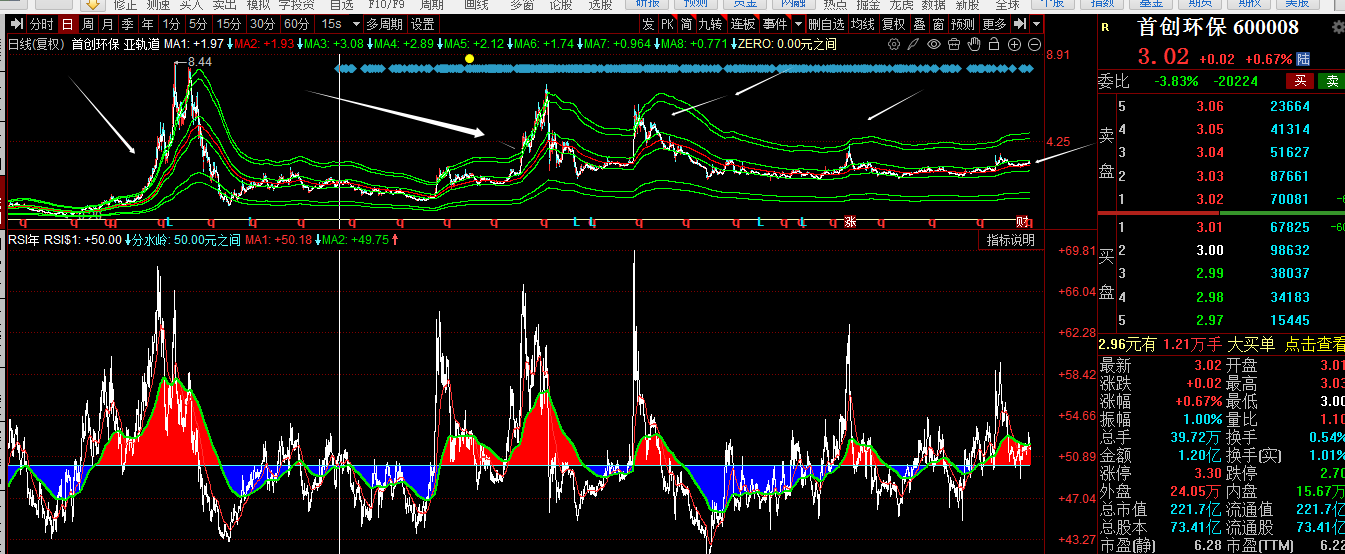Viewport: 1345px width, 554px height.
Task: Toggle 窗 window mode
Action: coord(938,23)
